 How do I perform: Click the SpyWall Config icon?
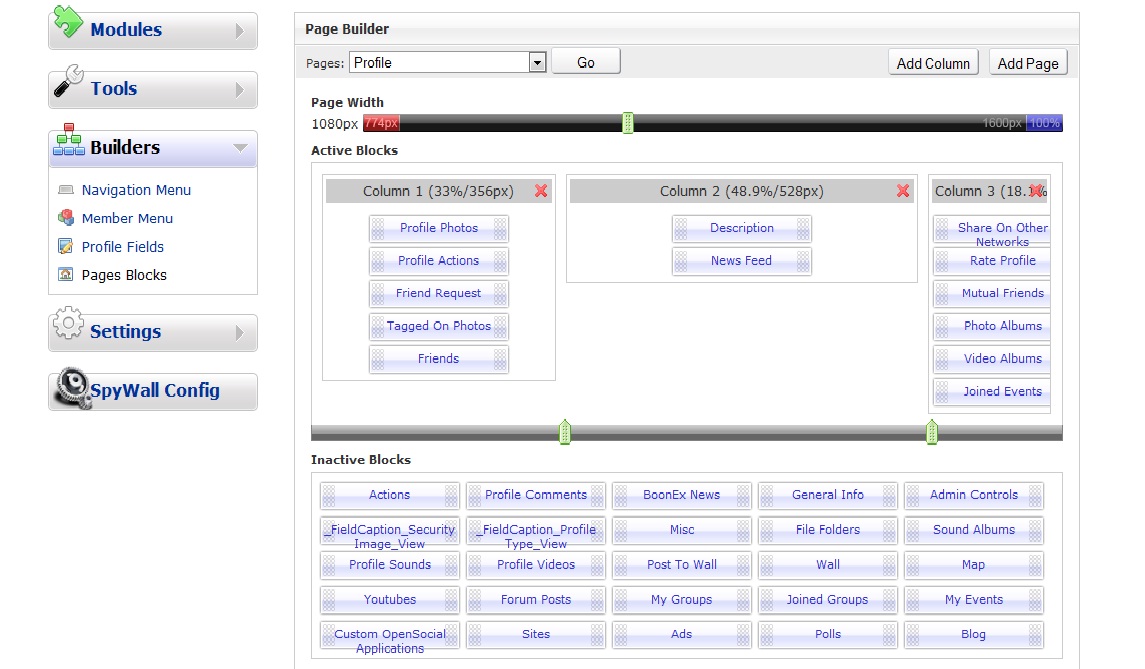(x=72, y=387)
